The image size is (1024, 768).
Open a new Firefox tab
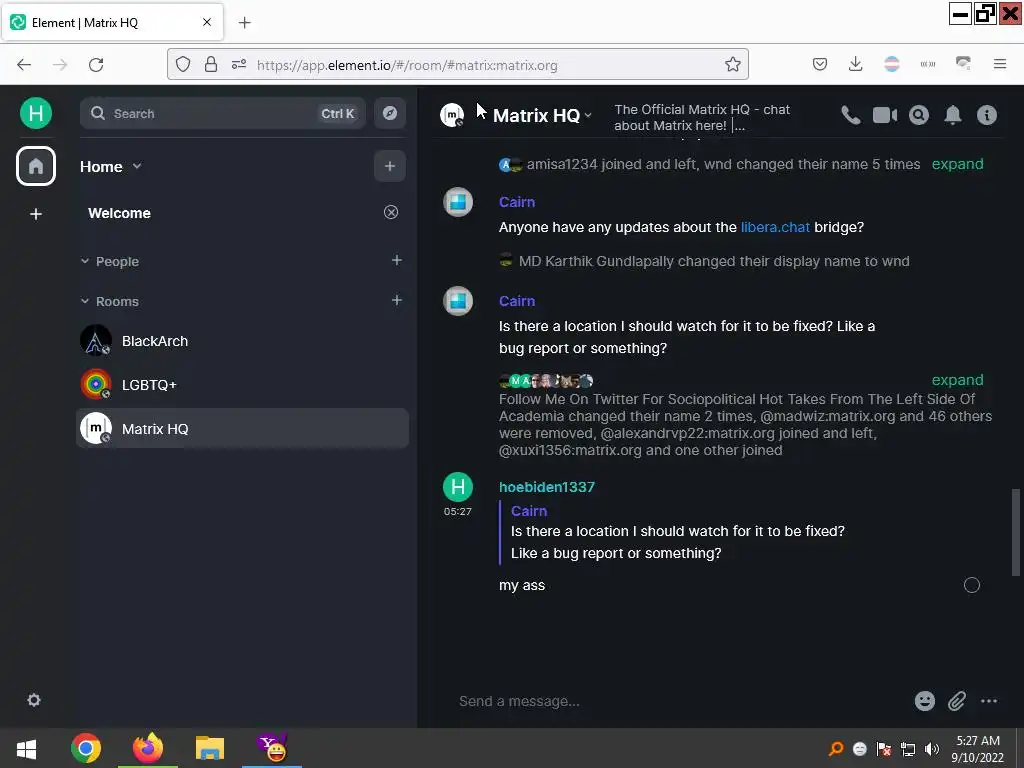pyautogui.click(x=244, y=22)
